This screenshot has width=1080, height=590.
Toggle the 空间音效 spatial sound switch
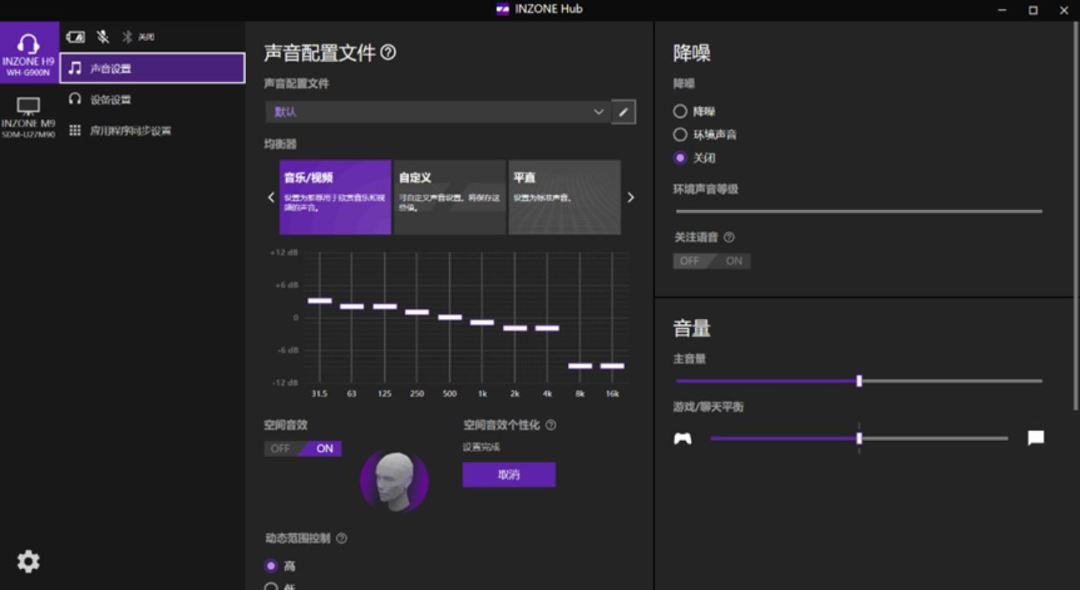303,449
